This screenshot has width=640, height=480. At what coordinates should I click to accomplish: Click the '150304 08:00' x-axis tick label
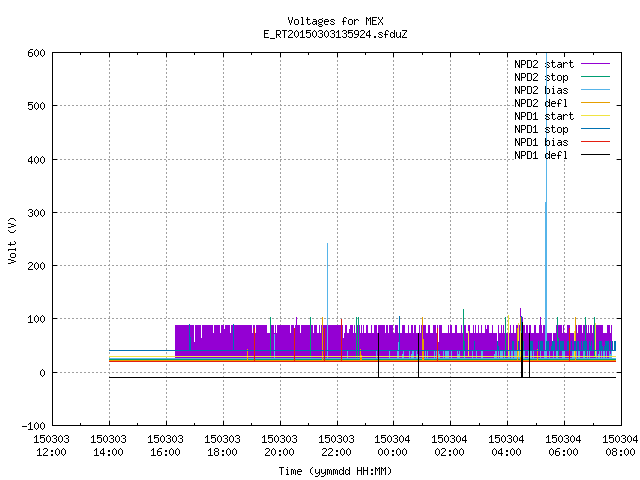[x=620, y=445]
